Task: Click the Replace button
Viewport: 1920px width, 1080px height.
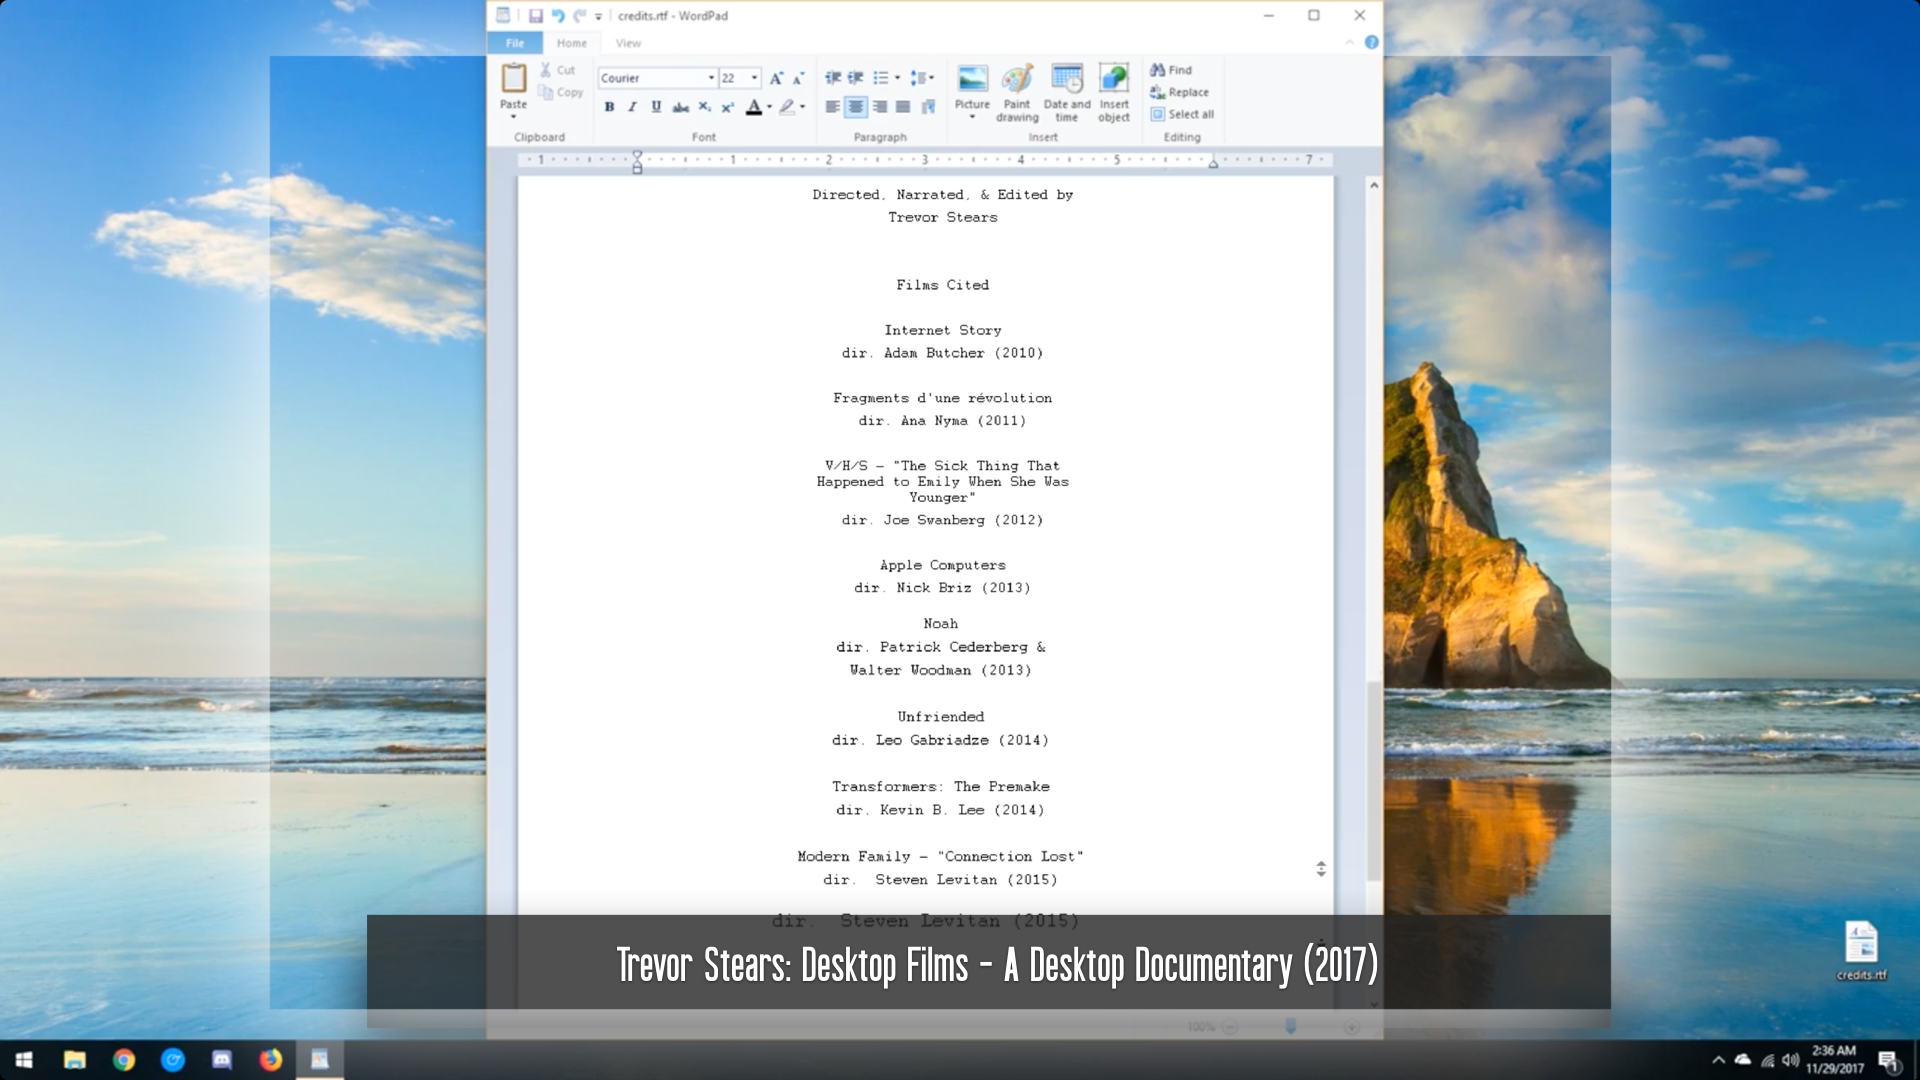Action: click(x=1180, y=92)
